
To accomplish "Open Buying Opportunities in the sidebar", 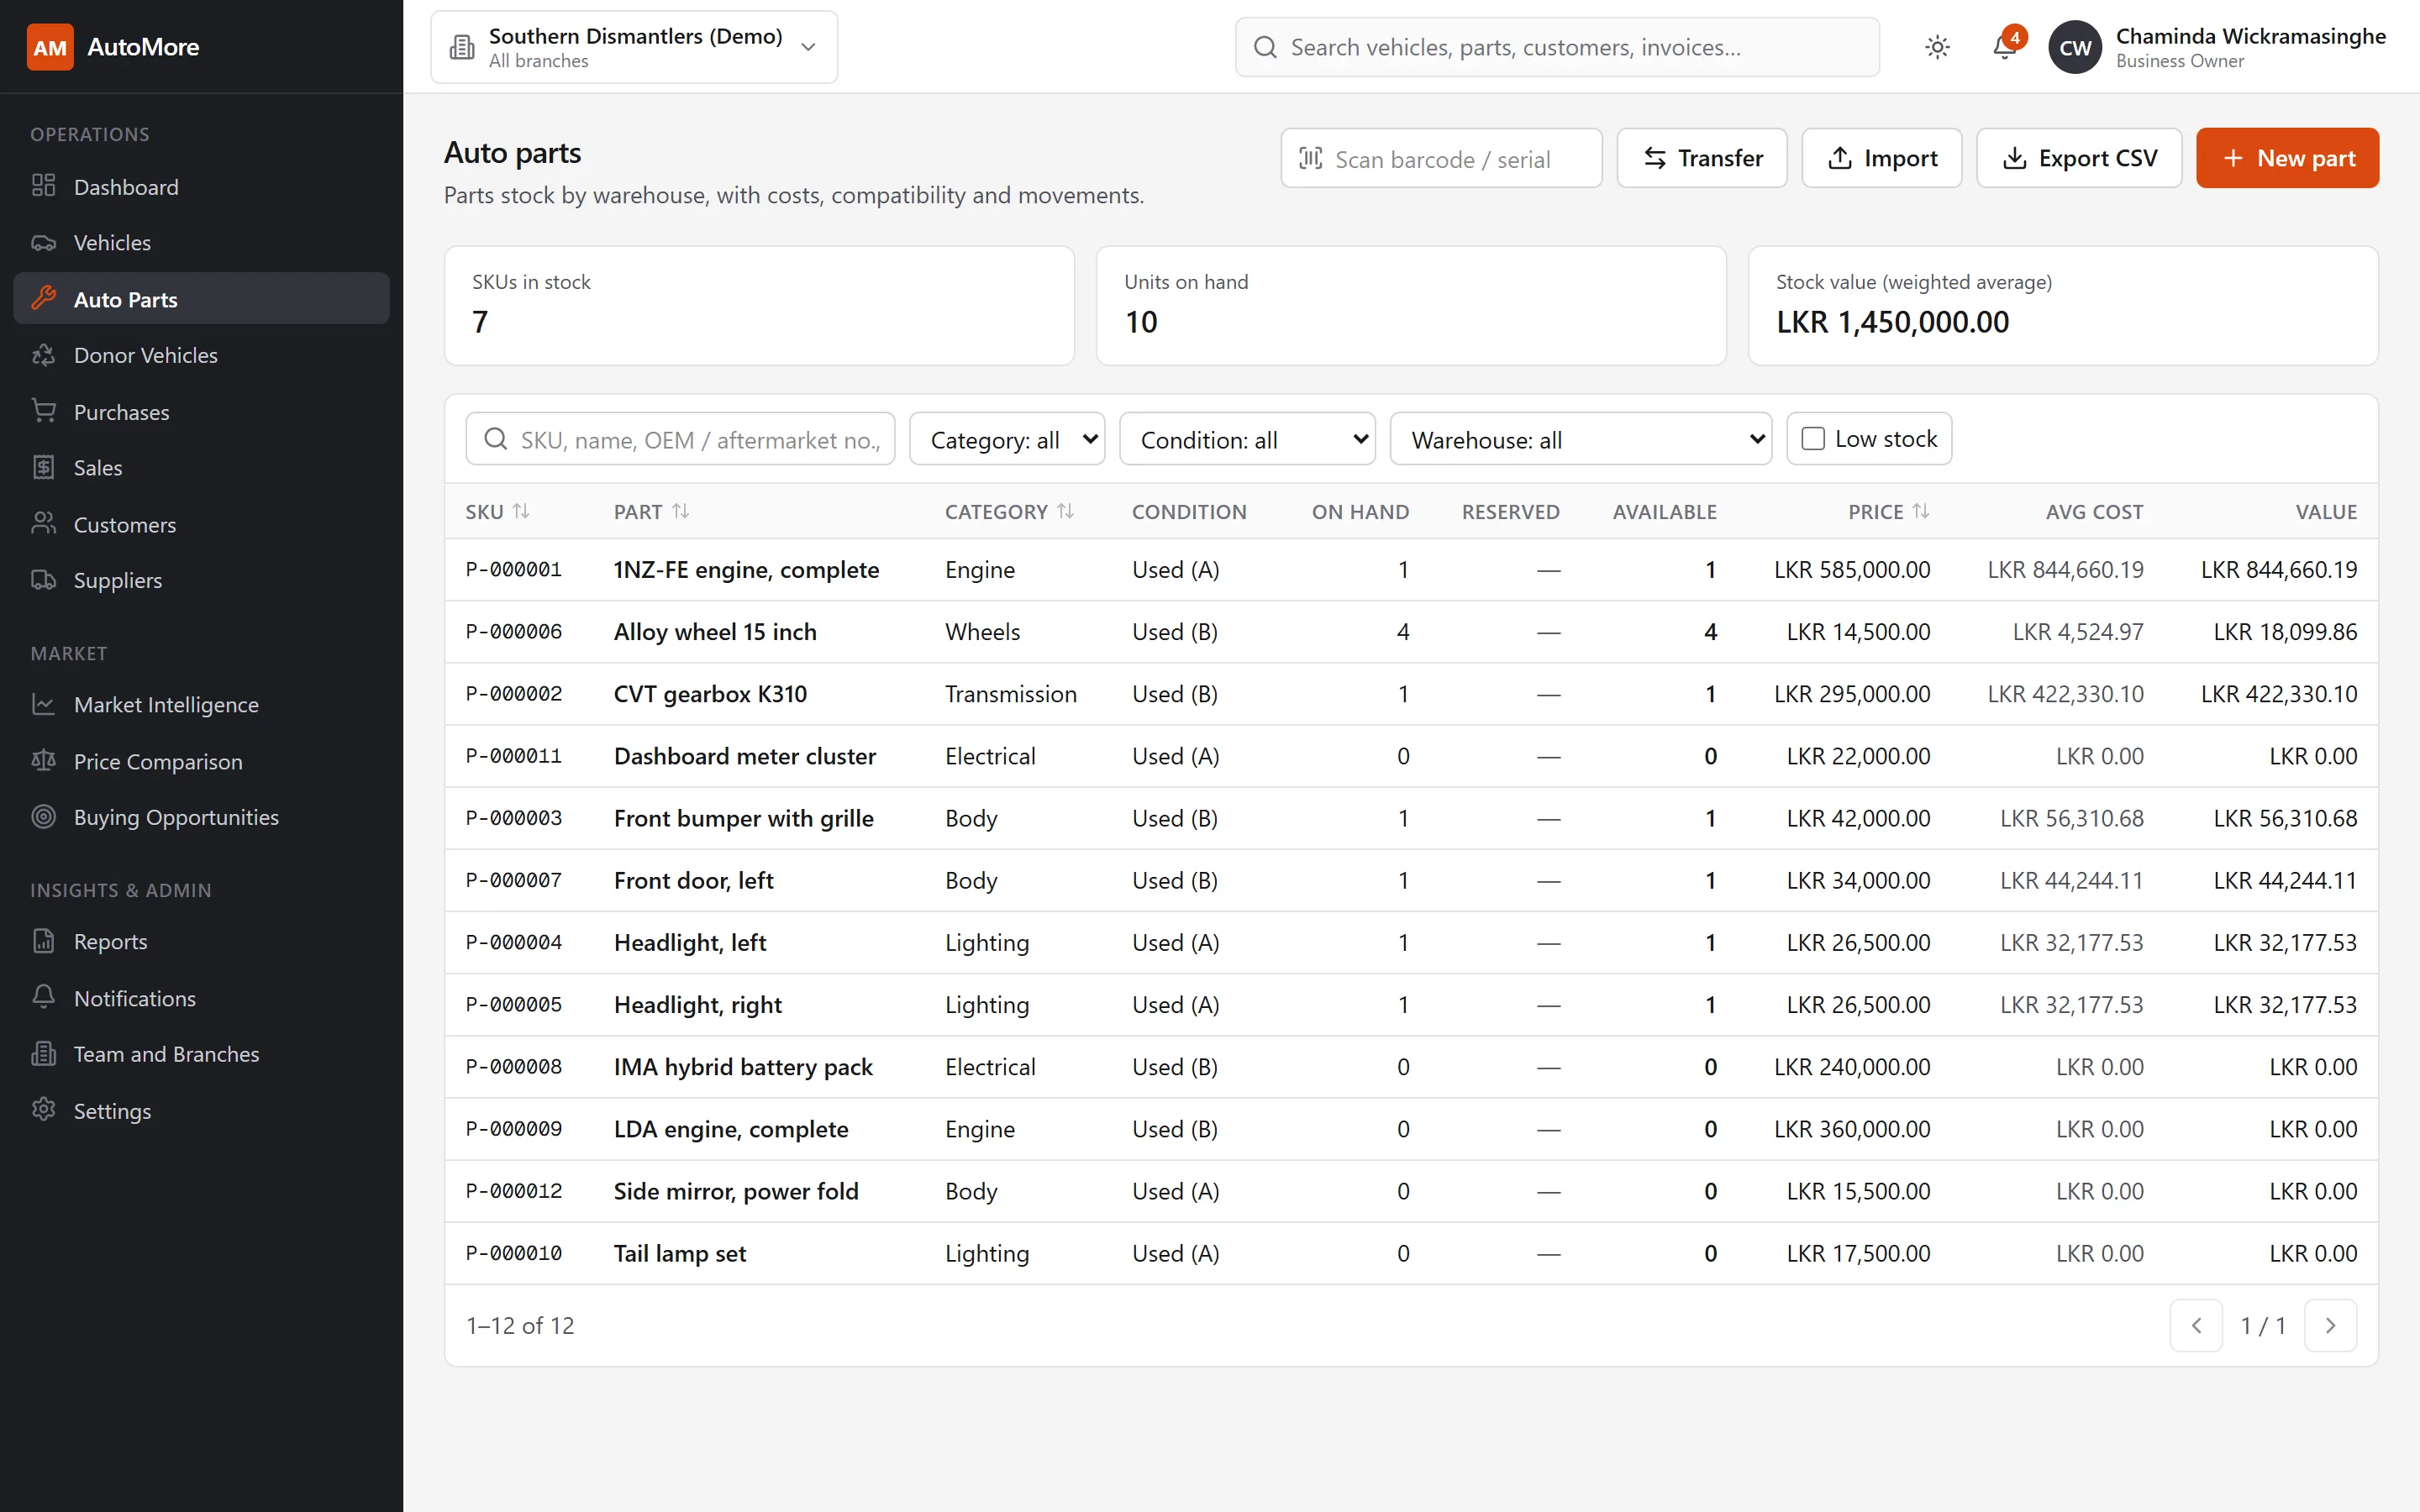I will coord(202,817).
